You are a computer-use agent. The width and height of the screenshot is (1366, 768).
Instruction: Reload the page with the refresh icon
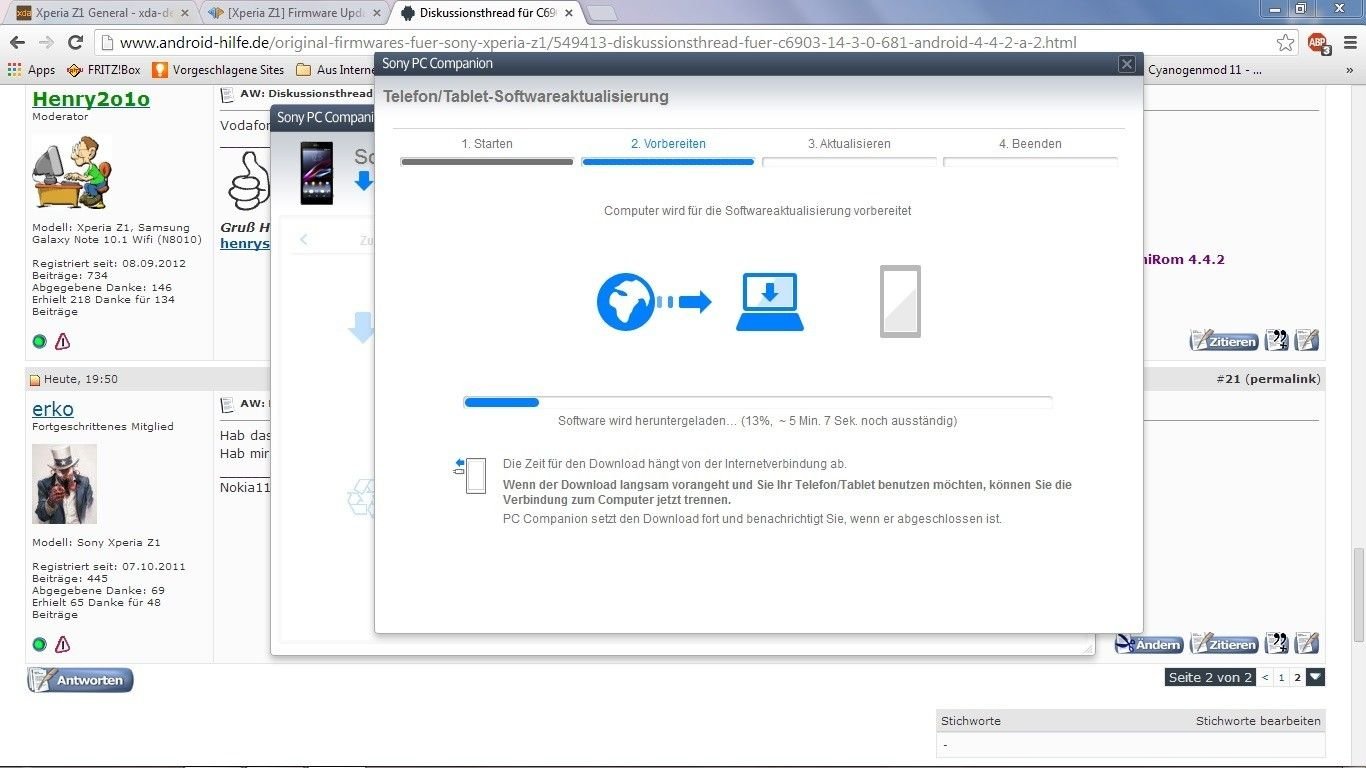pyautogui.click(x=75, y=43)
